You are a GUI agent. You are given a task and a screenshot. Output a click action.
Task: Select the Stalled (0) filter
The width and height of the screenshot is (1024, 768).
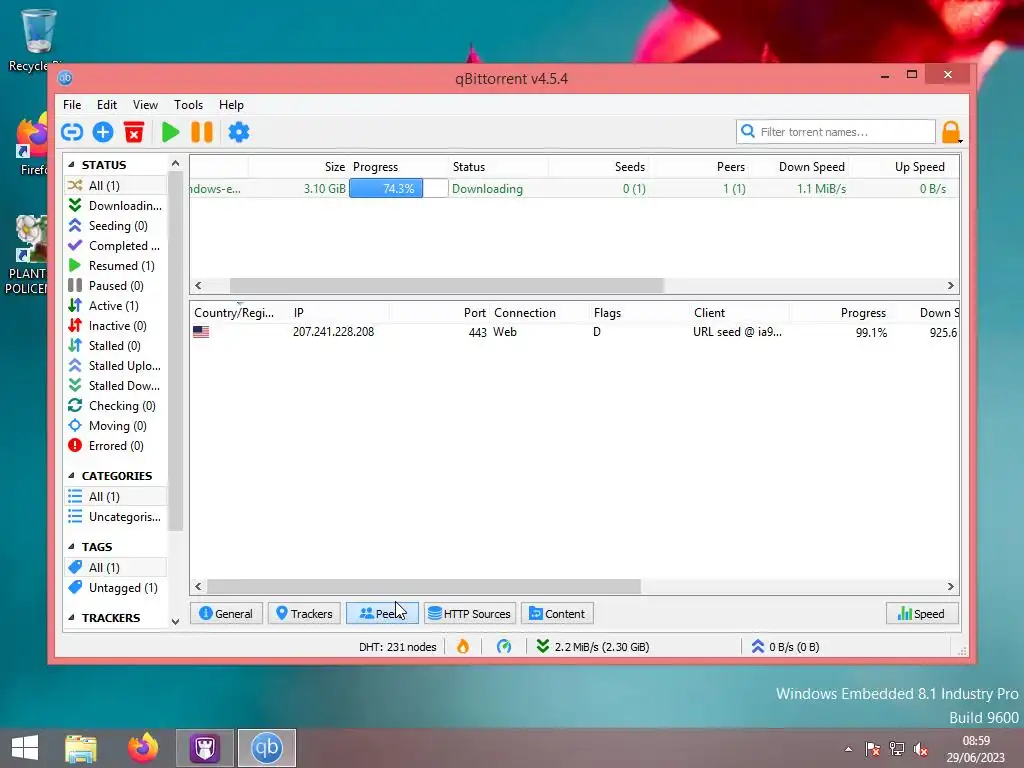[x=116, y=345]
